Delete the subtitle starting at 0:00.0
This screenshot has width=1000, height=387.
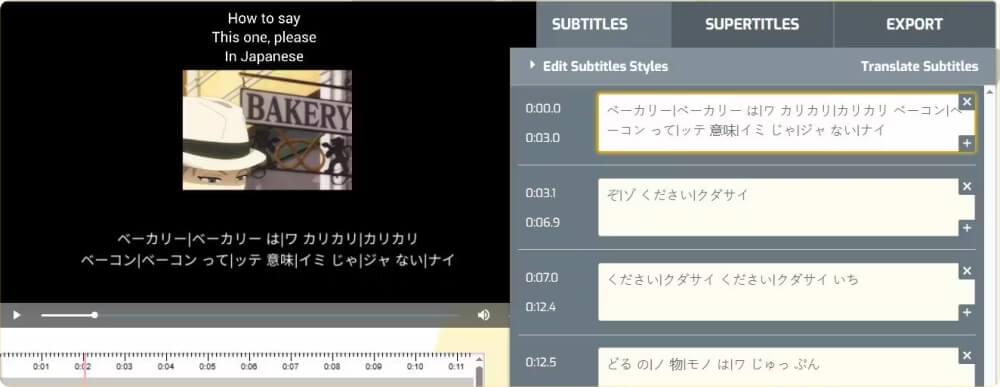967,101
